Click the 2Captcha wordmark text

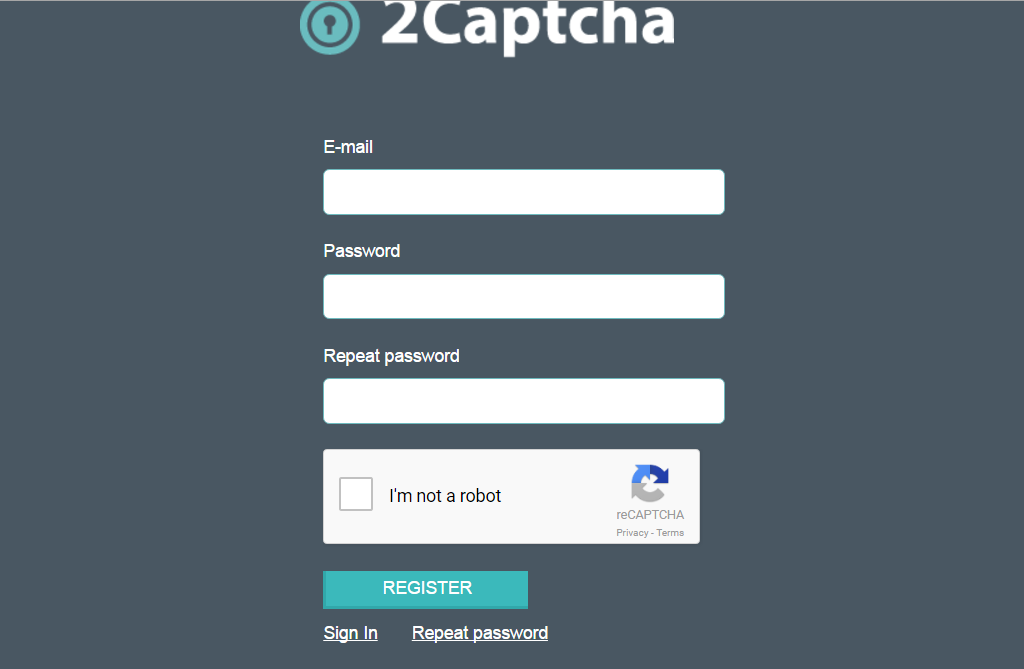(527, 24)
